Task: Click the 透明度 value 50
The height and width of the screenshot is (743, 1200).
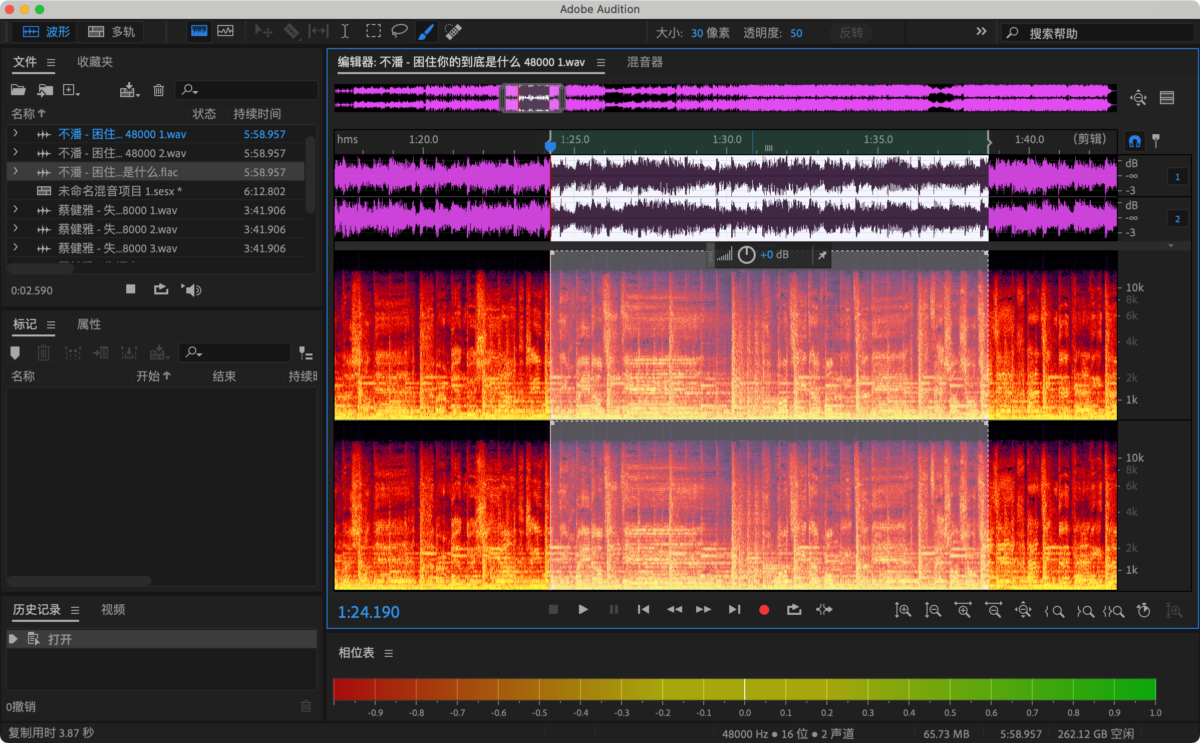Action: coord(796,32)
